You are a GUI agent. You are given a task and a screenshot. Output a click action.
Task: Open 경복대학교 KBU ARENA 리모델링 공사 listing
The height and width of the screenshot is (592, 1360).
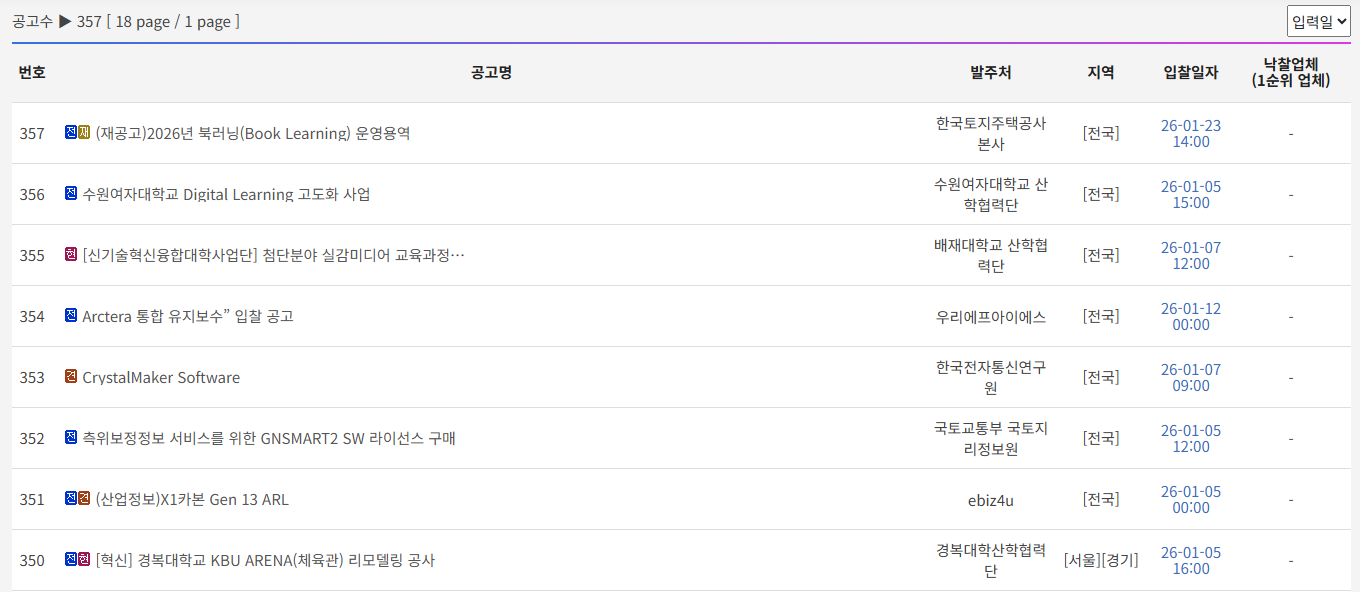point(265,560)
